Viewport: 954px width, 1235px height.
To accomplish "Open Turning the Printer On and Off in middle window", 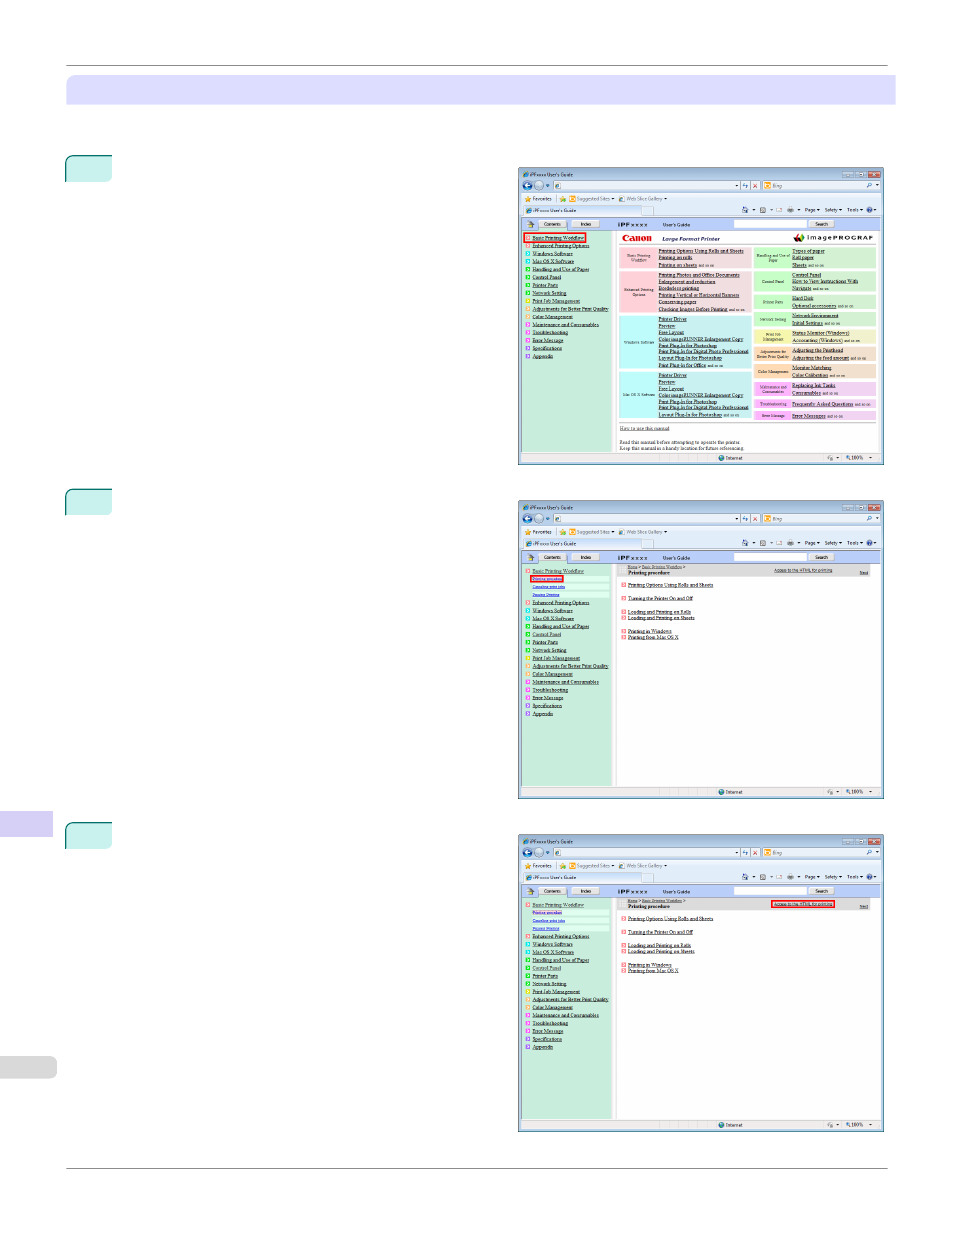I will 660,598.
